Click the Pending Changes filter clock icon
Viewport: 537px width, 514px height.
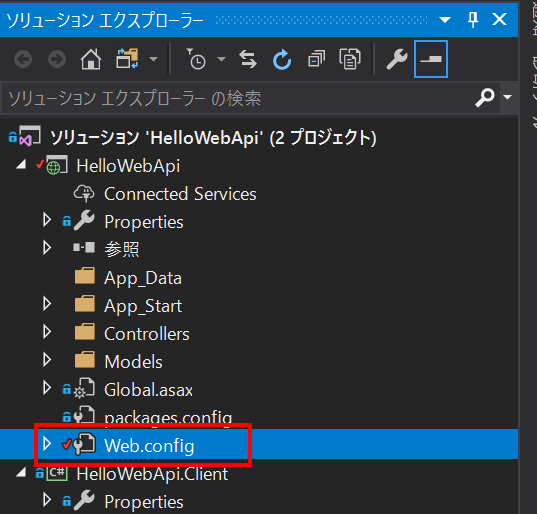click(196, 59)
